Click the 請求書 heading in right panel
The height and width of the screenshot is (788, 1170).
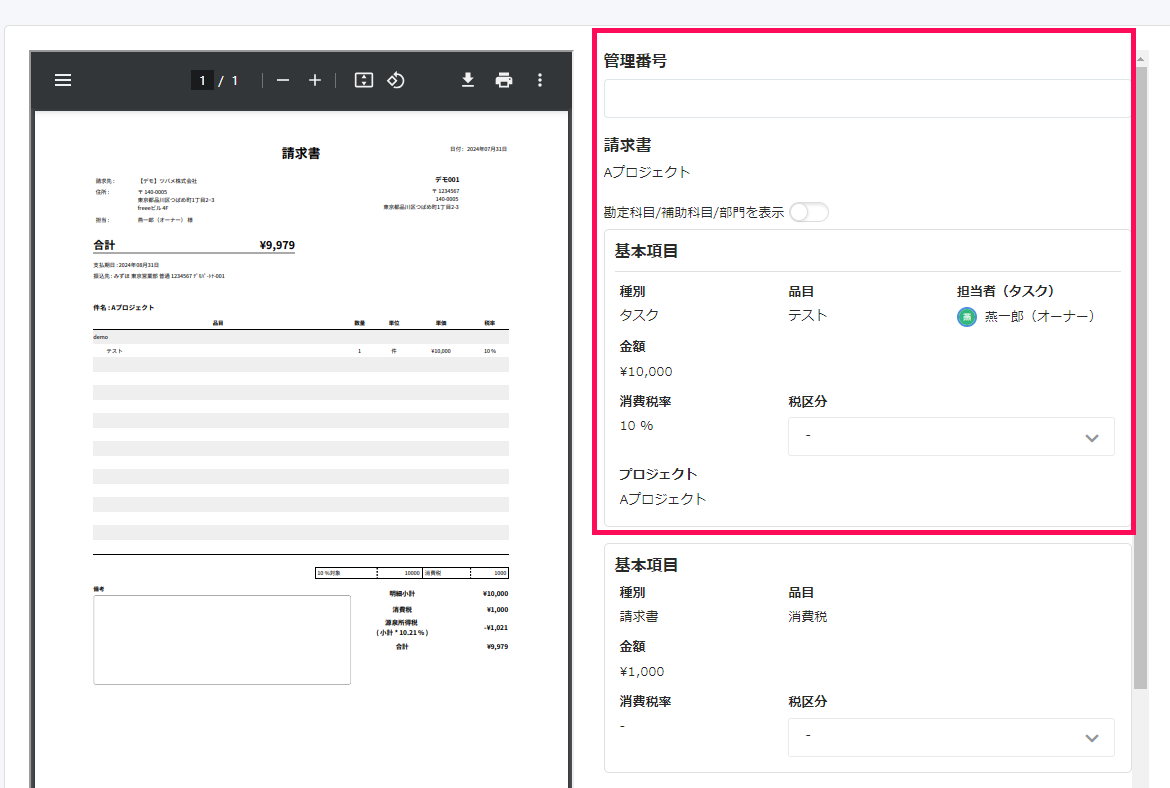(x=628, y=145)
